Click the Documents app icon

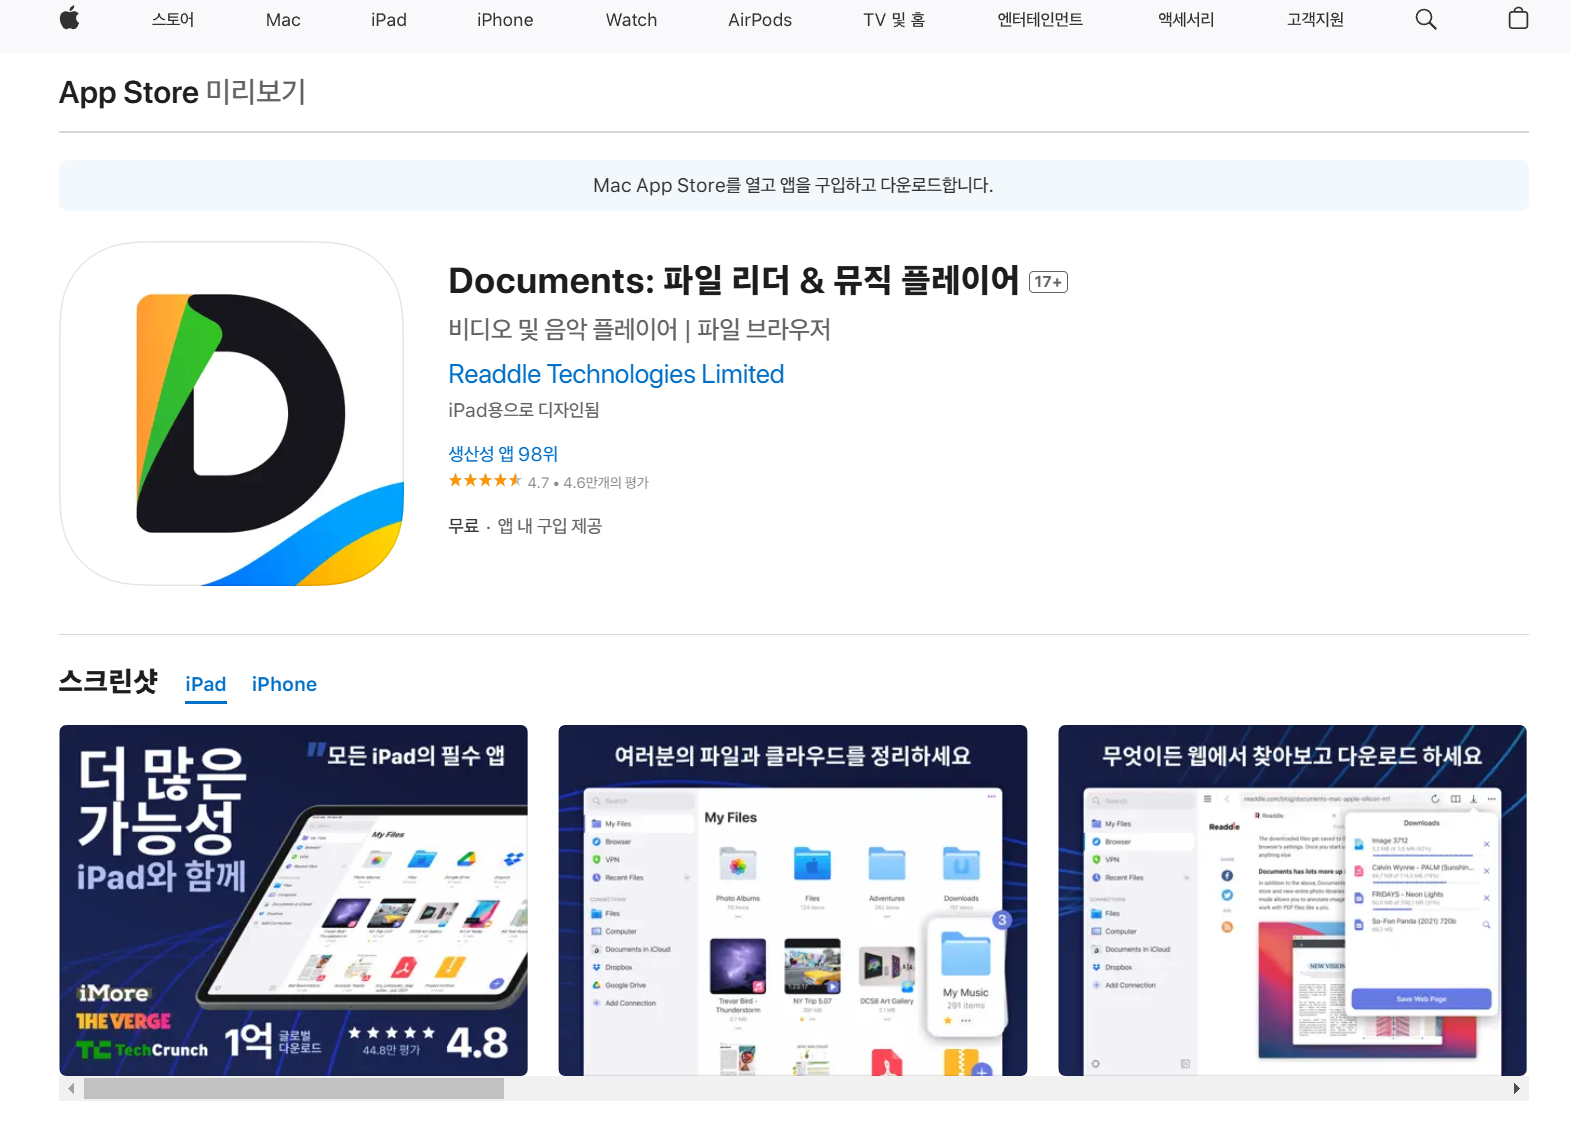point(232,413)
